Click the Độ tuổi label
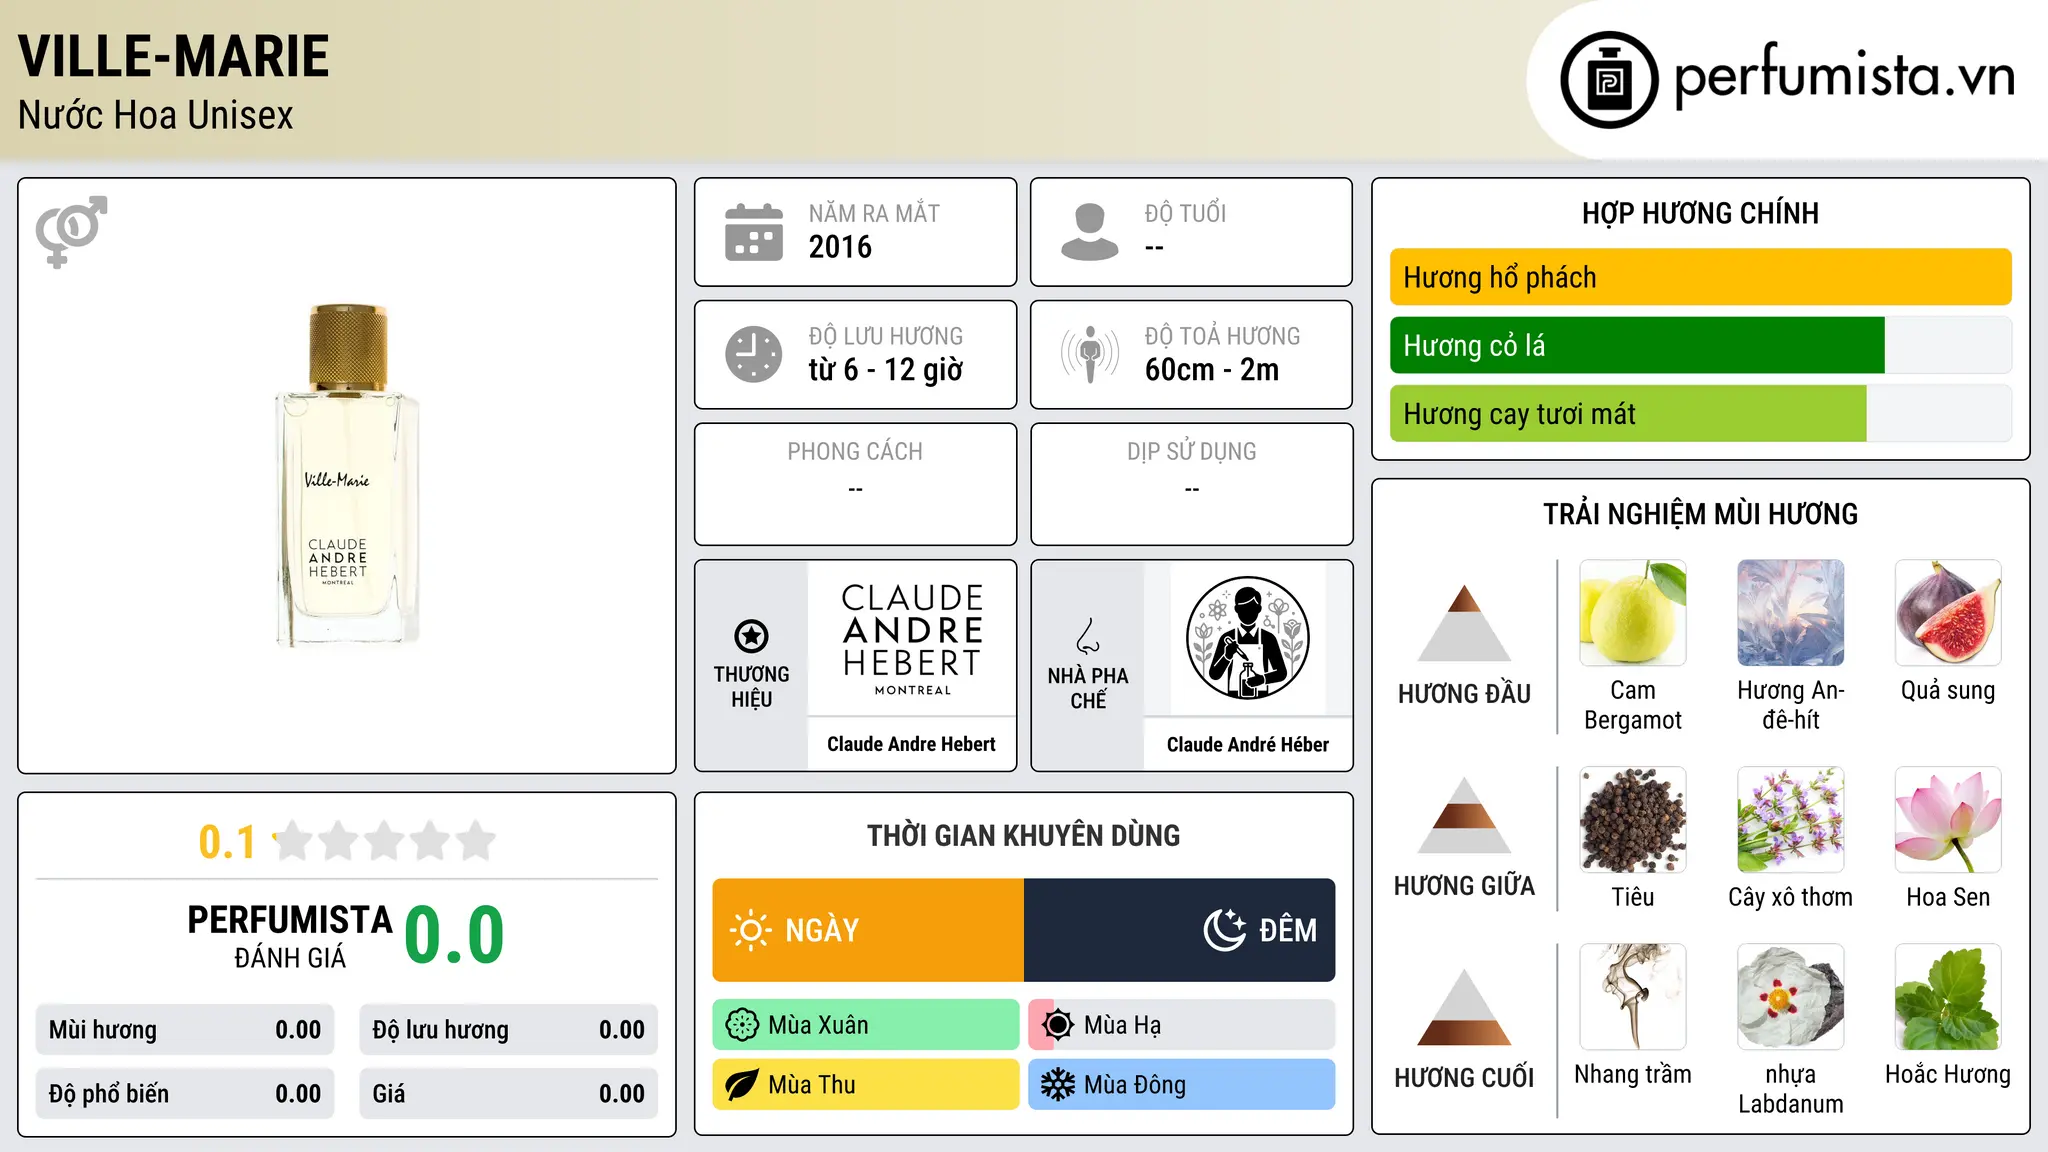 [x=1185, y=213]
